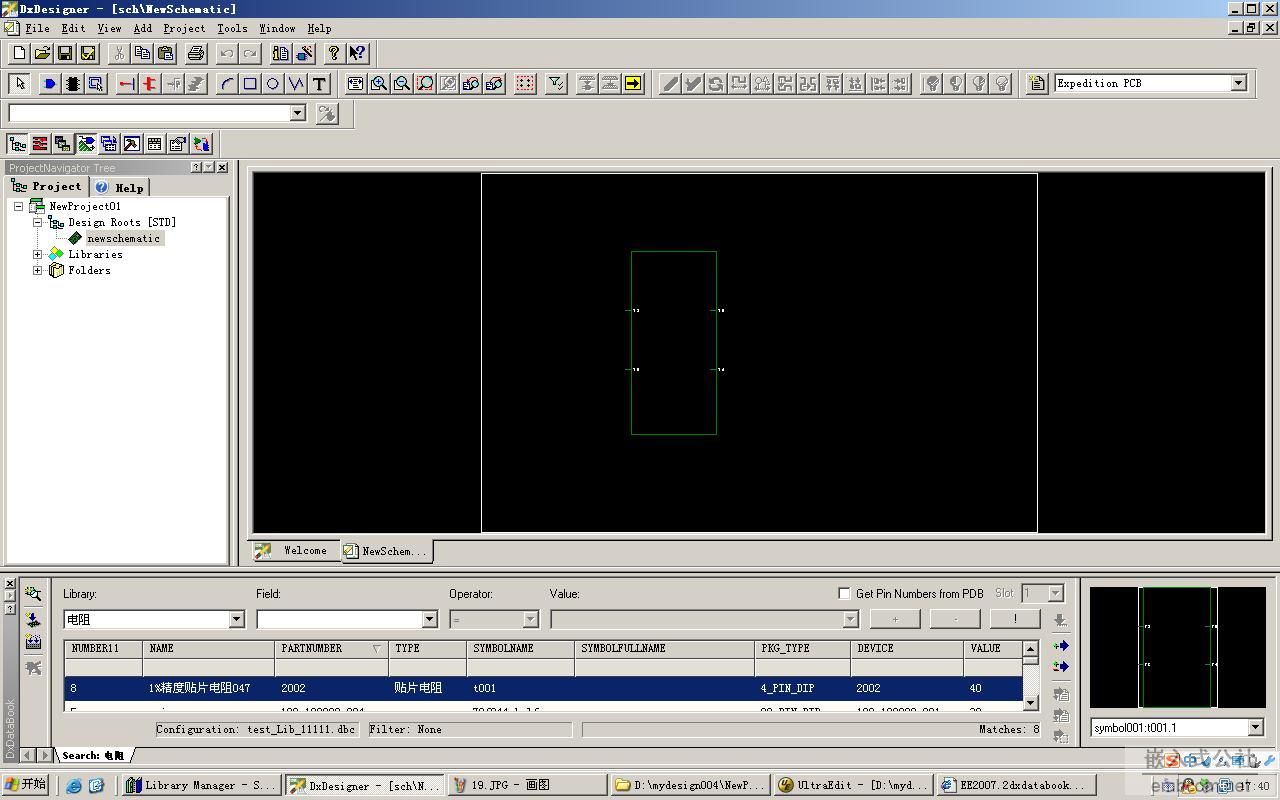Select the Text tool T icon
This screenshot has width=1280, height=800.
(x=319, y=83)
